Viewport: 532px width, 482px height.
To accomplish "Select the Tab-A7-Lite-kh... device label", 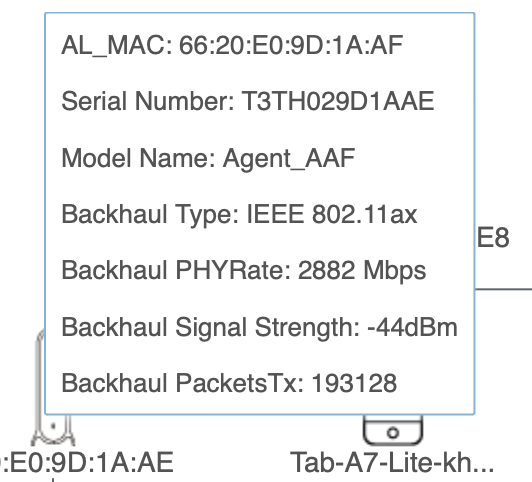I will click(392, 463).
